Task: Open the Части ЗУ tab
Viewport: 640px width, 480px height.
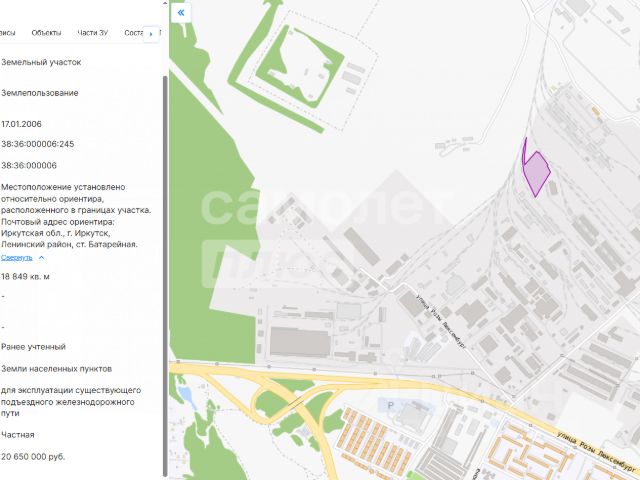Action: pyautogui.click(x=93, y=33)
